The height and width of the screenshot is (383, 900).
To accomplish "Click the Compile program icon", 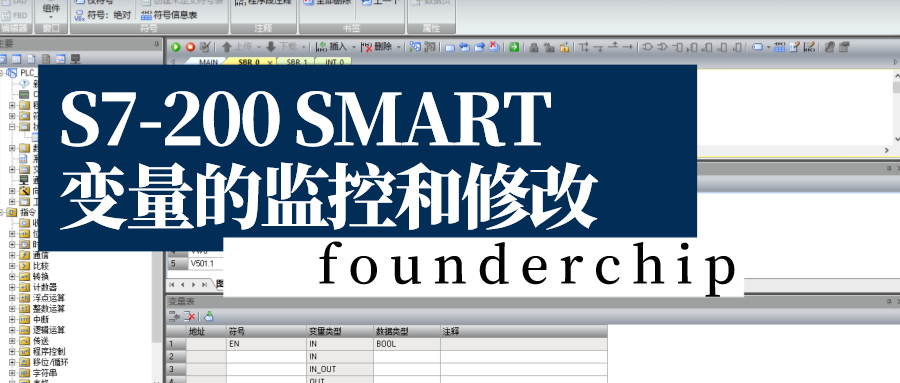I will [204, 47].
